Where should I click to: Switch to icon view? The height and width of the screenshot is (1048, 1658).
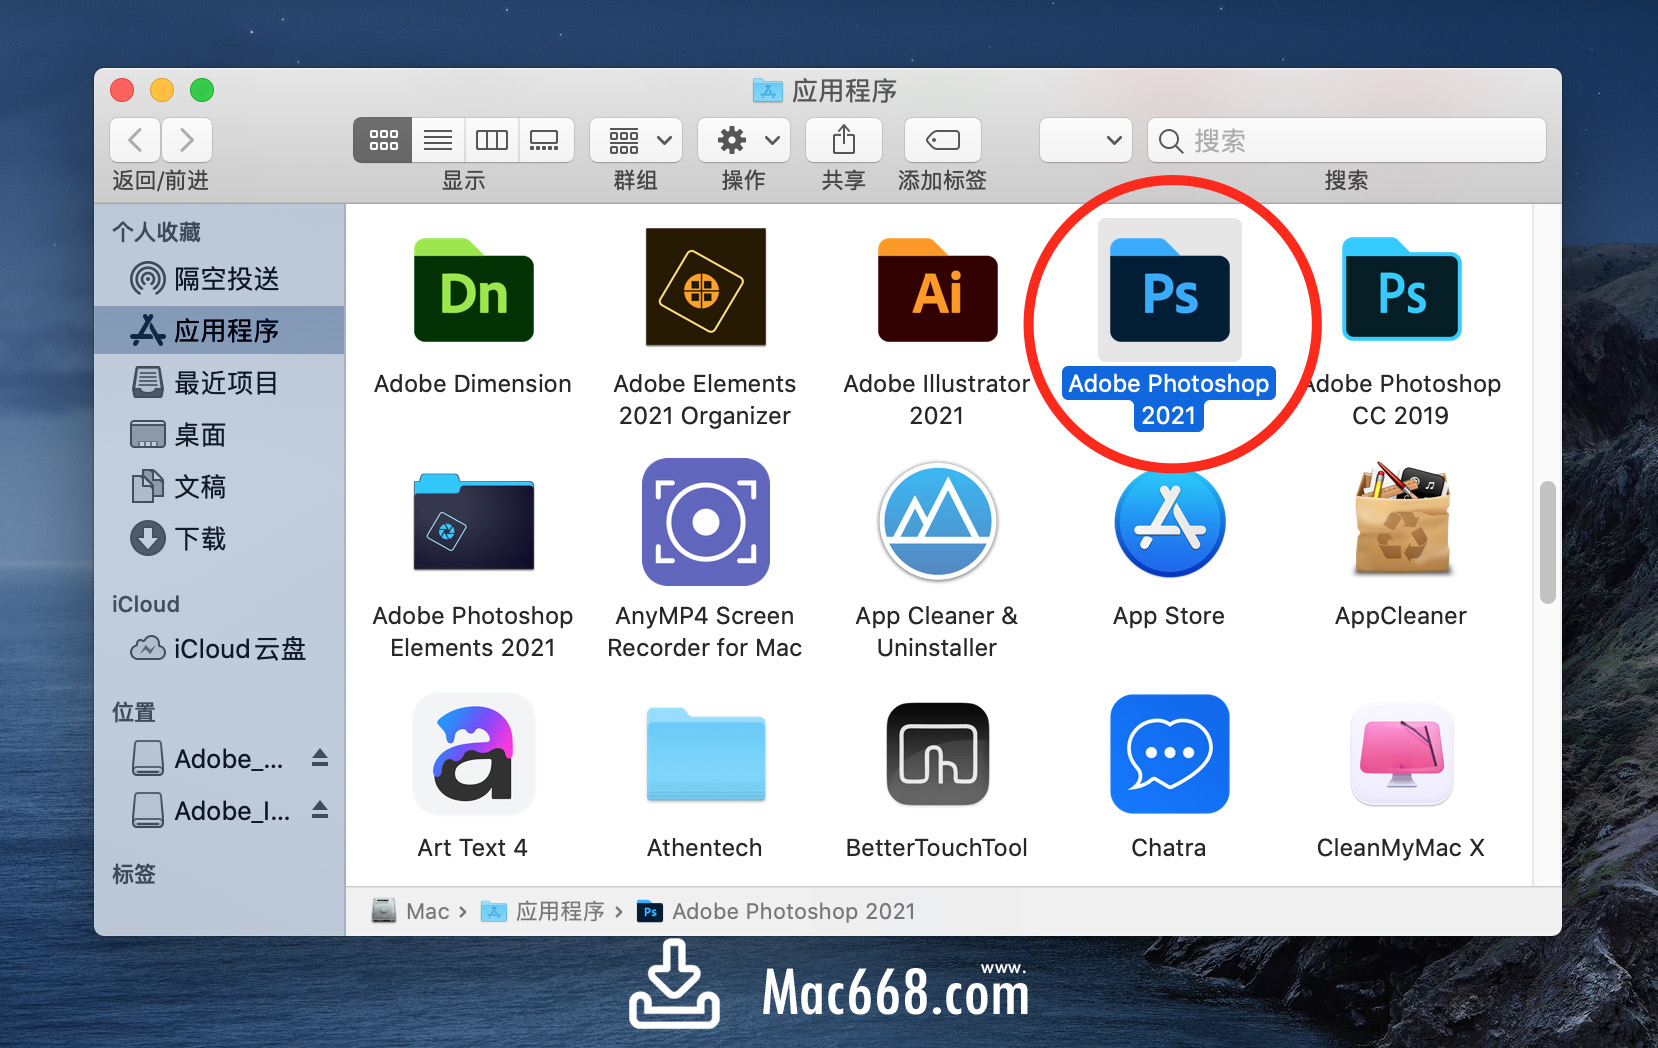(x=383, y=140)
